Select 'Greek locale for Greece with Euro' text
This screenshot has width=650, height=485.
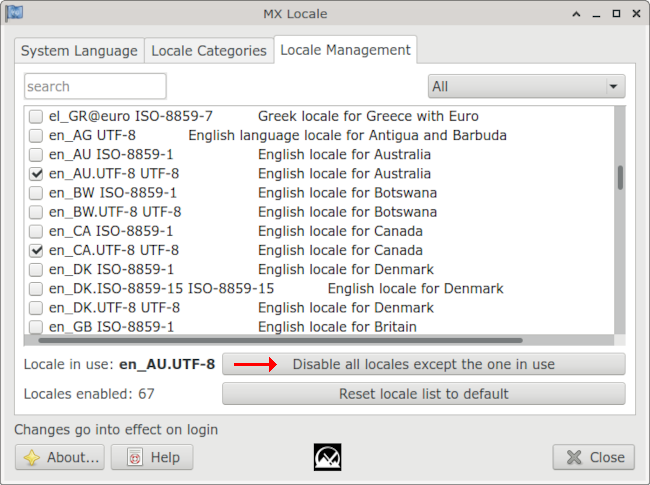tap(368, 116)
